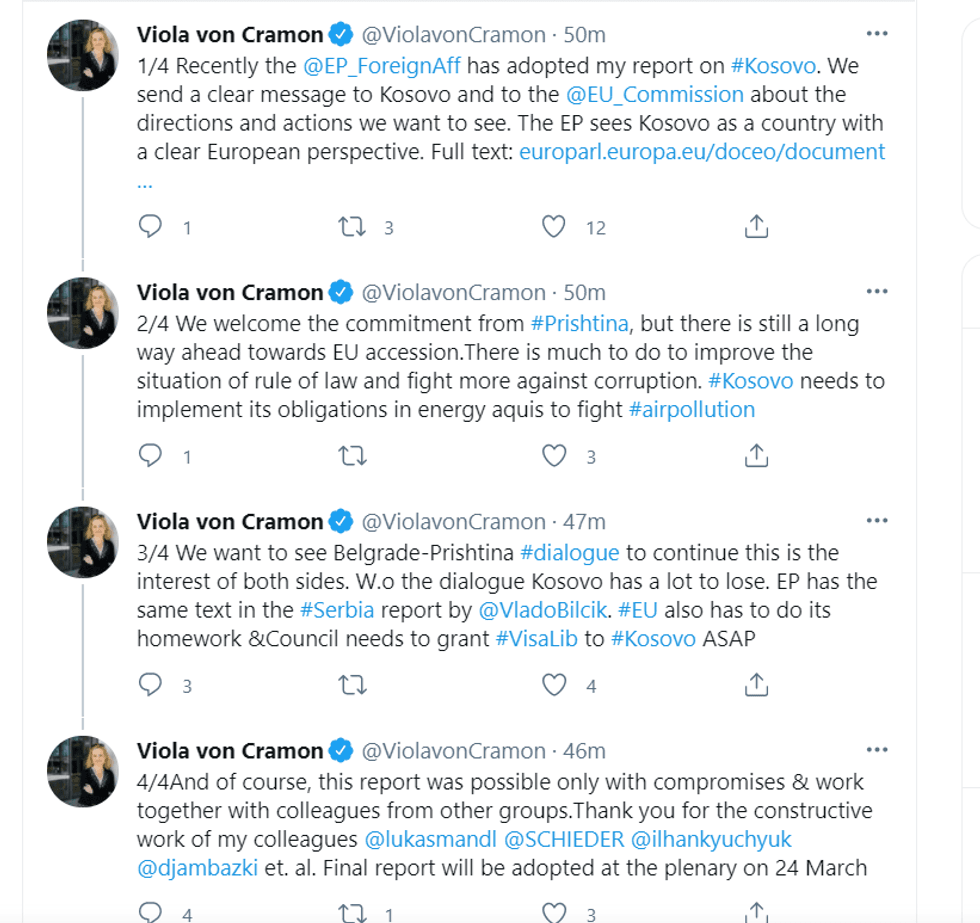This screenshot has width=980, height=923.
Task: Open the @lukasmandl mention in 4/4 tweet
Action: [430, 839]
